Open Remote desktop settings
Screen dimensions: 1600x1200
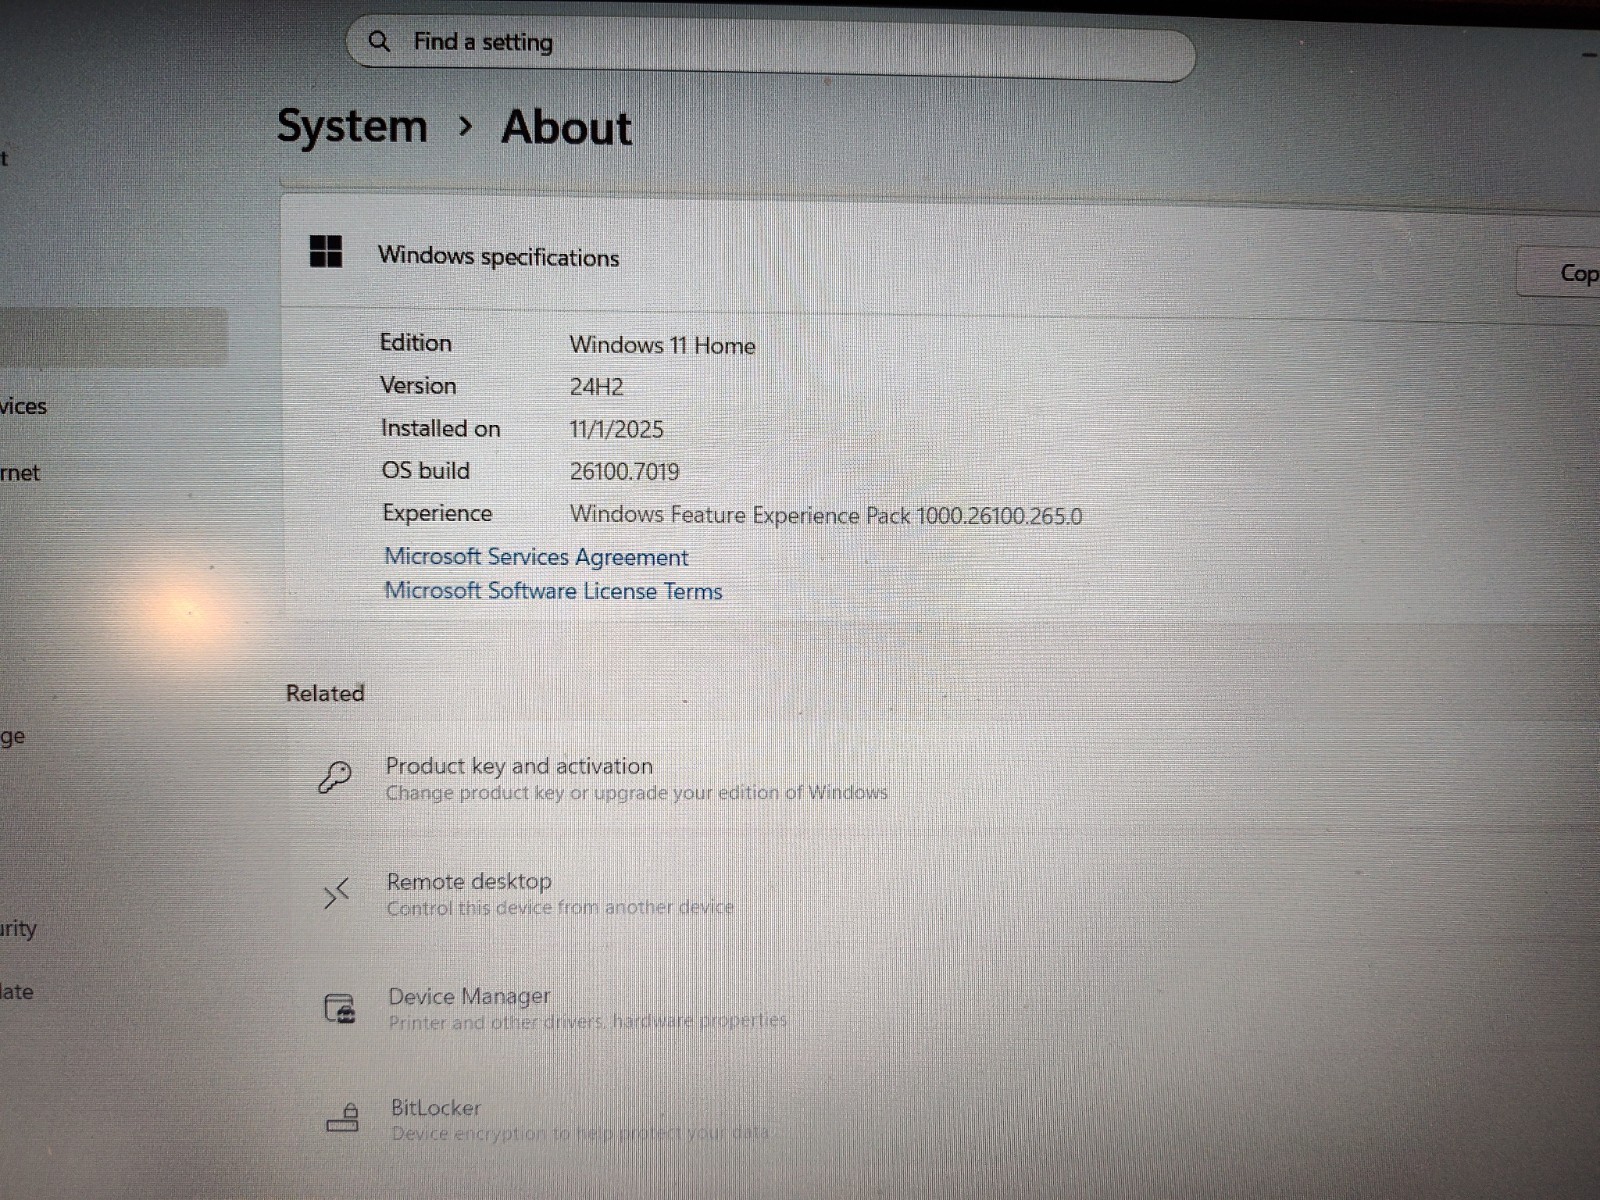pyautogui.click(x=940, y=893)
